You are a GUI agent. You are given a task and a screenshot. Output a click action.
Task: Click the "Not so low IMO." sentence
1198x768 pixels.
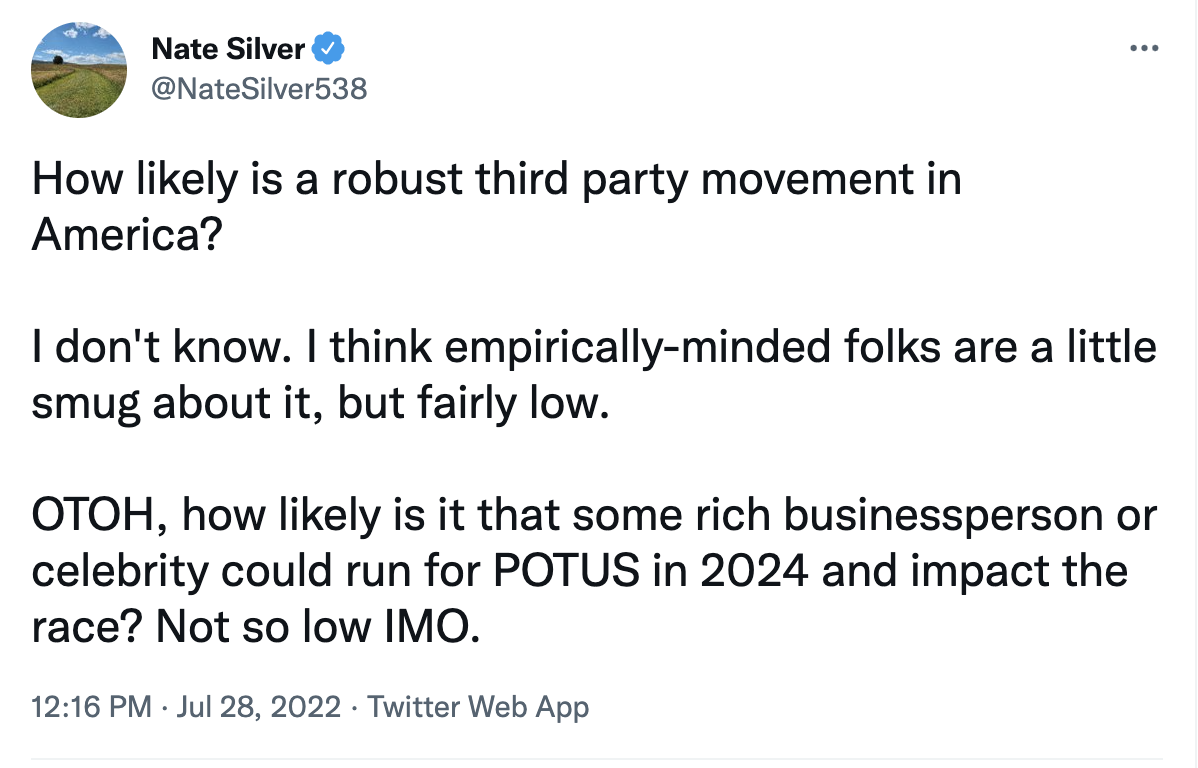(318, 628)
